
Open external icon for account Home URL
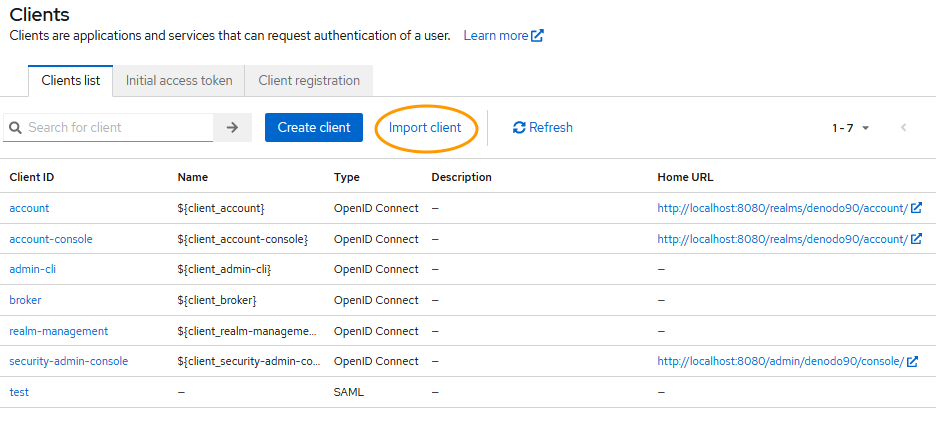[x=917, y=208]
